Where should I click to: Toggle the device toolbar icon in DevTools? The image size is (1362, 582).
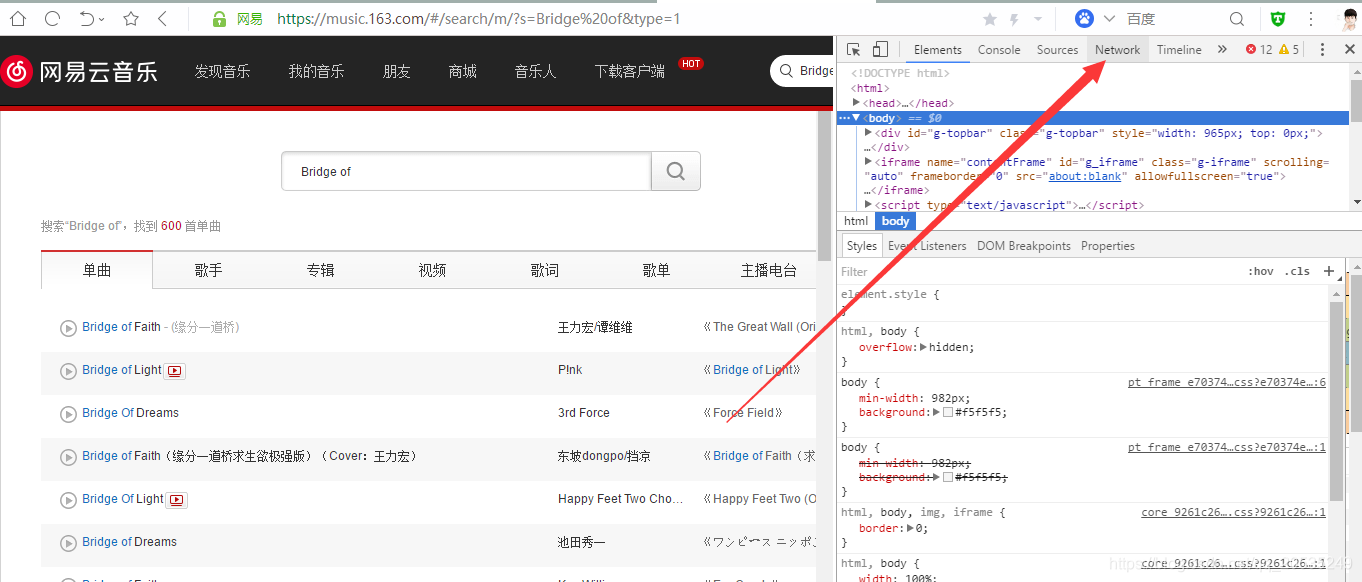point(880,50)
